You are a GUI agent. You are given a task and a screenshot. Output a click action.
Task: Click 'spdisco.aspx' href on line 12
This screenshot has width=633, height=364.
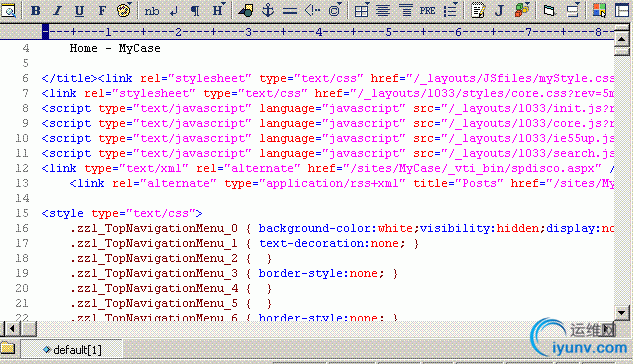(553, 168)
